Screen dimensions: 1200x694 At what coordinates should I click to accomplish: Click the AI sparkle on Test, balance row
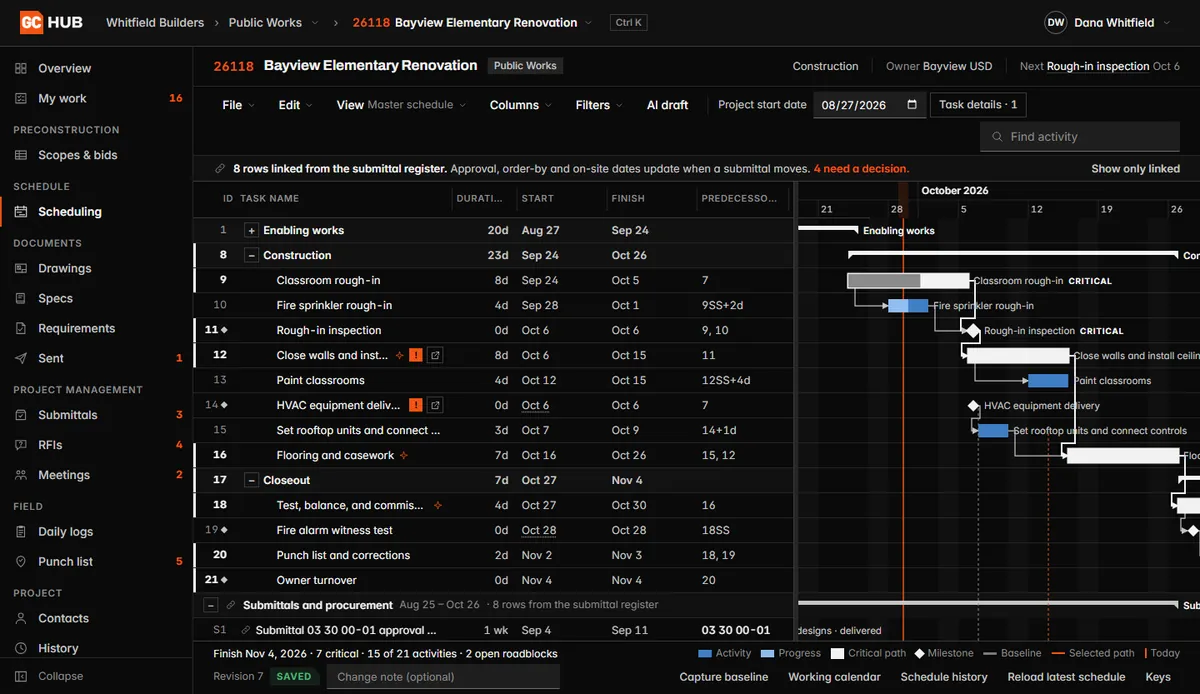point(438,505)
